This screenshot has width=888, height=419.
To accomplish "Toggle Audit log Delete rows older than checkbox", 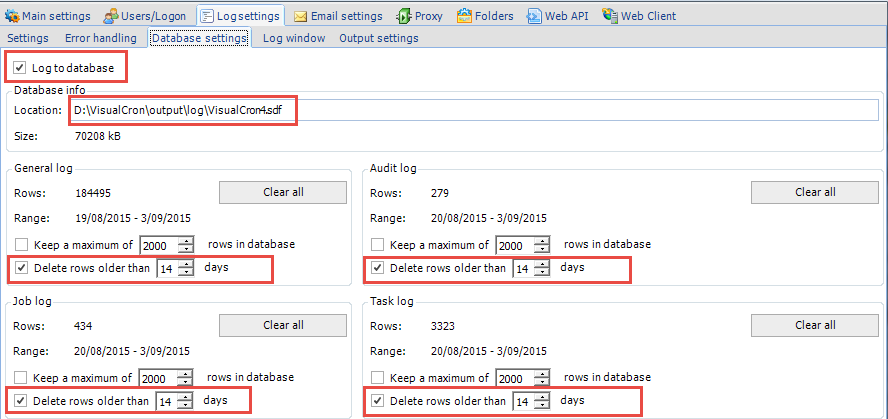I will pos(377,268).
